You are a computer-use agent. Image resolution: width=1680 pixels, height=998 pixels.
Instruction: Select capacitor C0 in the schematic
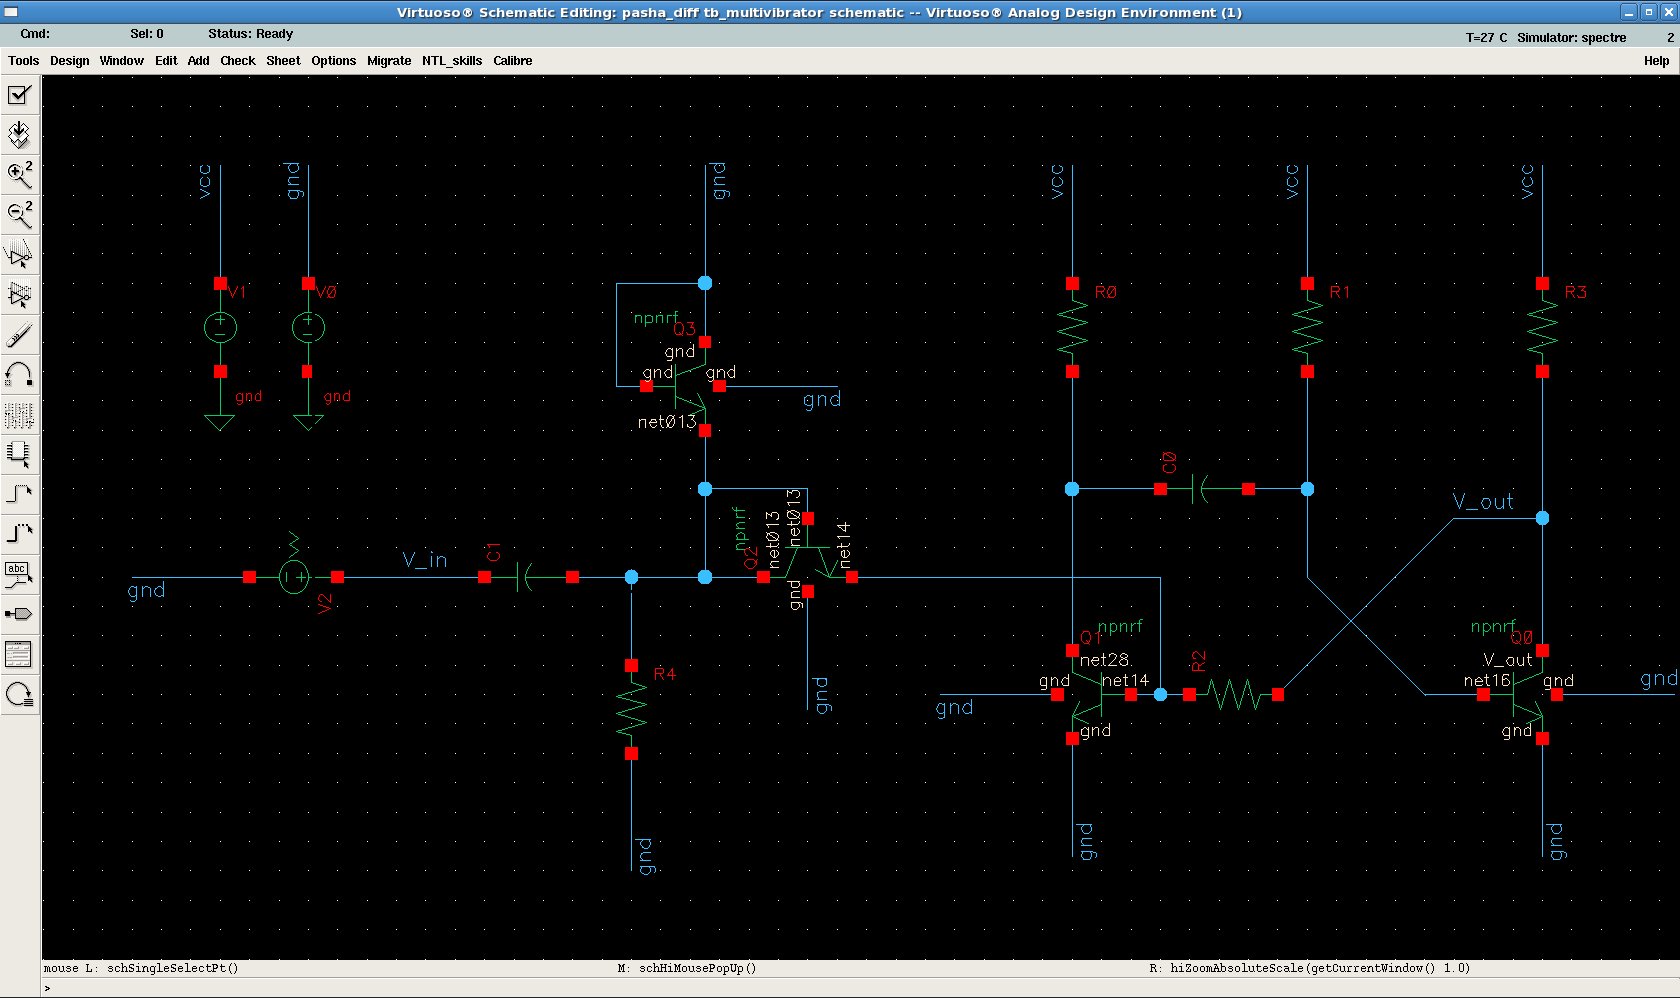click(1203, 489)
